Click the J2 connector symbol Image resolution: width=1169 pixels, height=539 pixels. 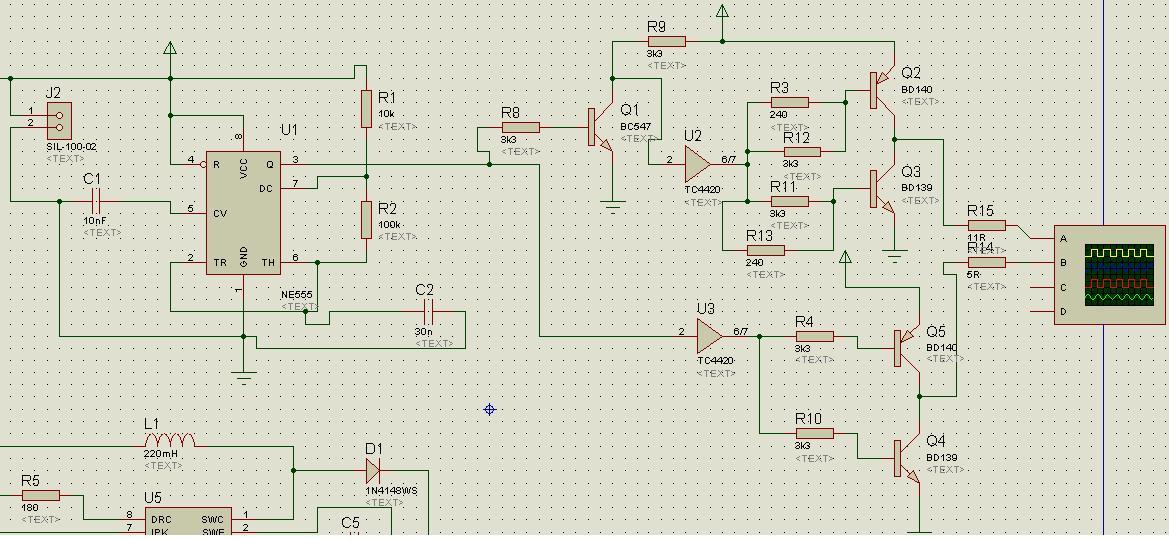click(58, 120)
